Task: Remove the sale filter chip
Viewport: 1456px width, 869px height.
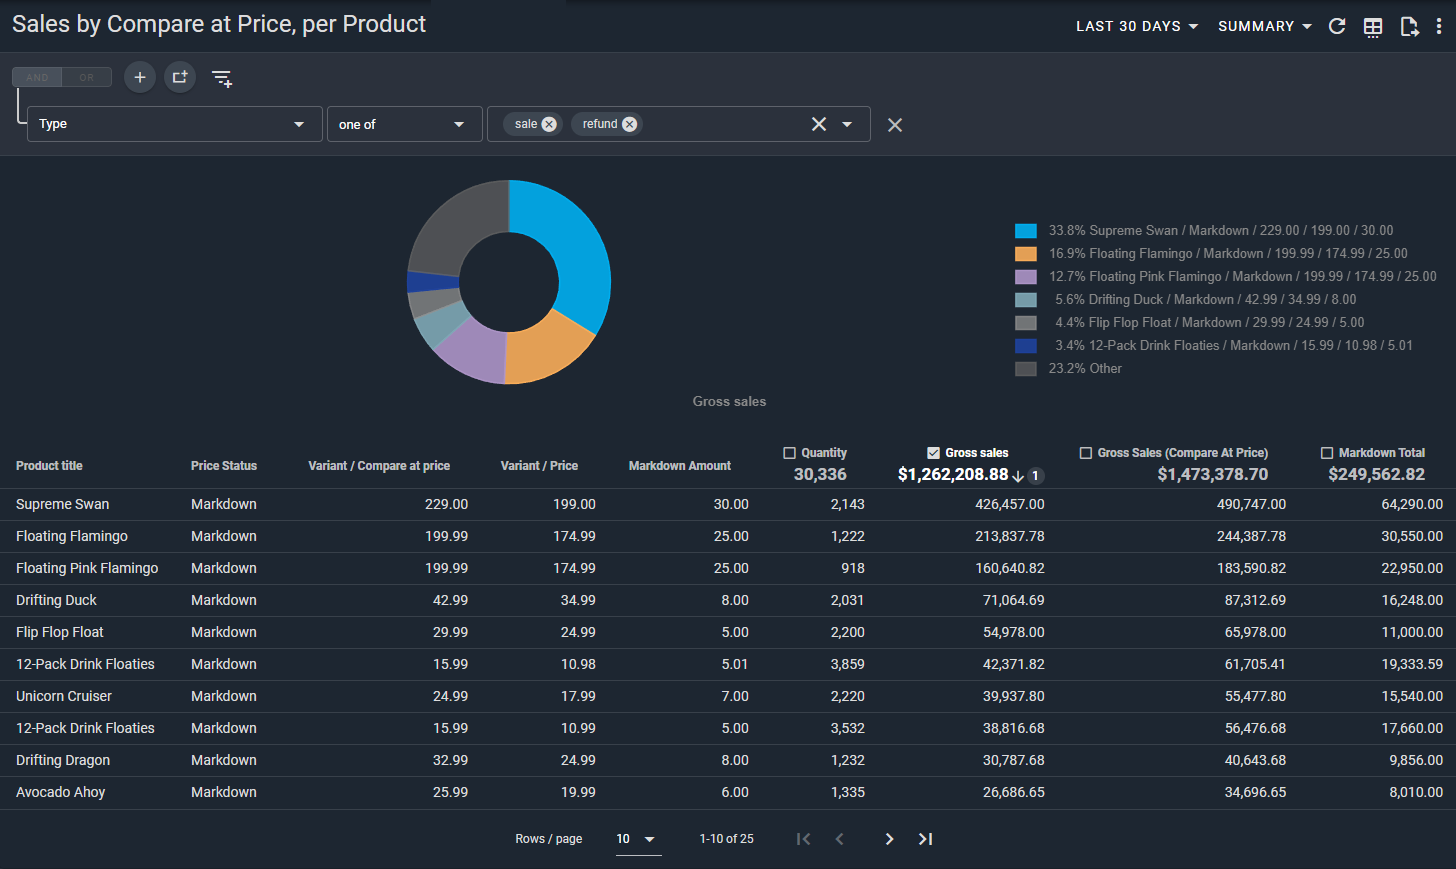Action: (x=549, y=124)
